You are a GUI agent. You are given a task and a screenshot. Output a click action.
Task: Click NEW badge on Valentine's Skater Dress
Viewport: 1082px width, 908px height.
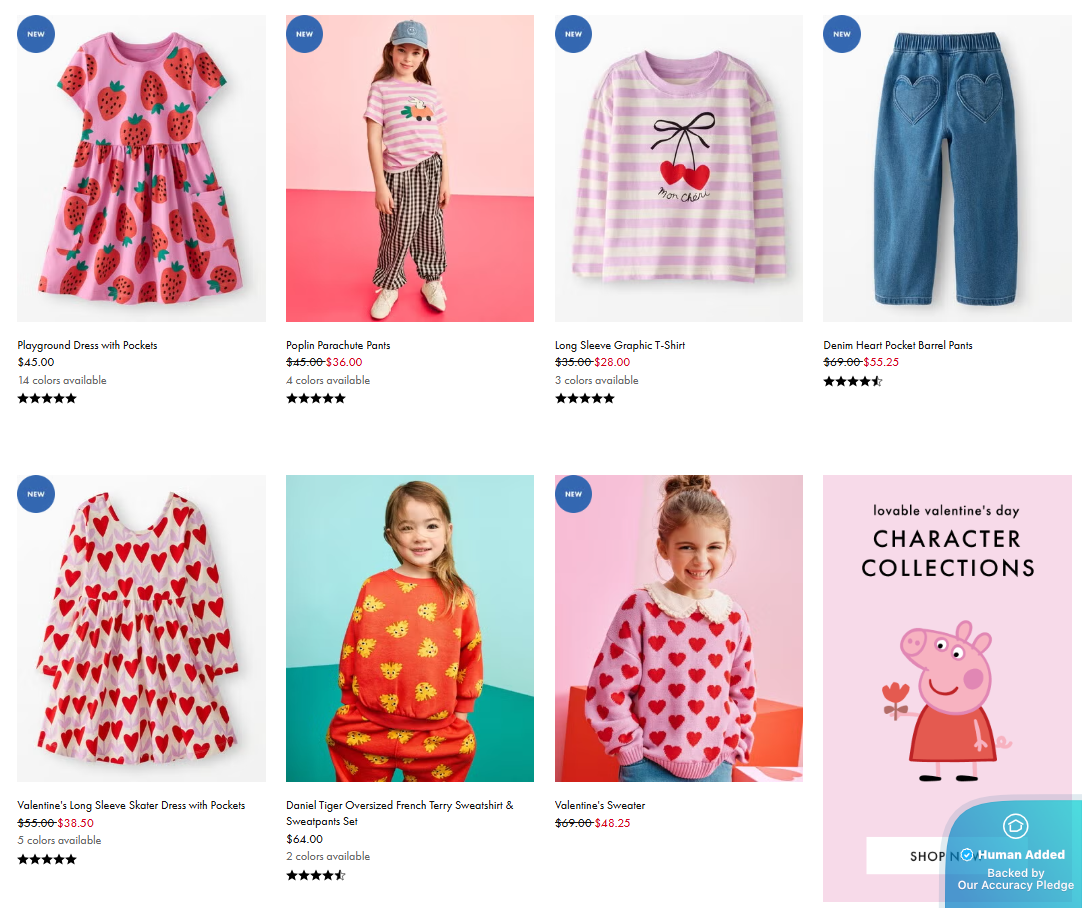pyautogui.click(x=36, y=493)
